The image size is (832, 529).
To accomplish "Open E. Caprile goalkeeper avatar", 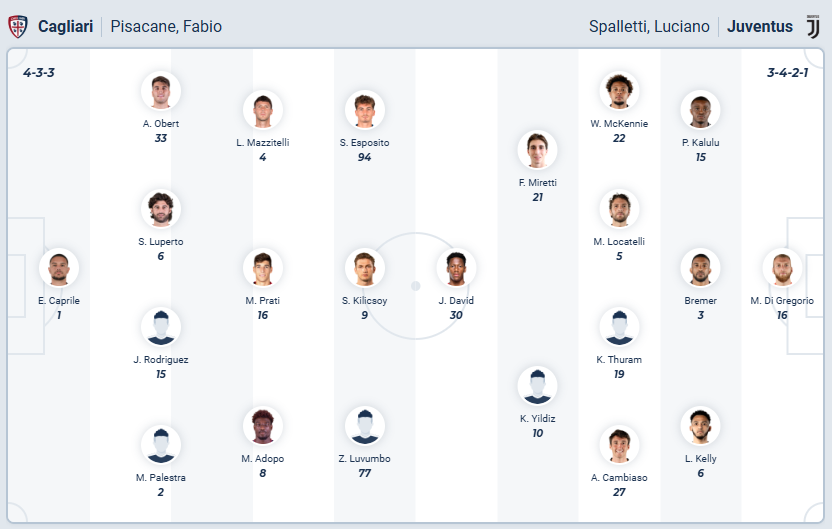I will click(59, 268).
